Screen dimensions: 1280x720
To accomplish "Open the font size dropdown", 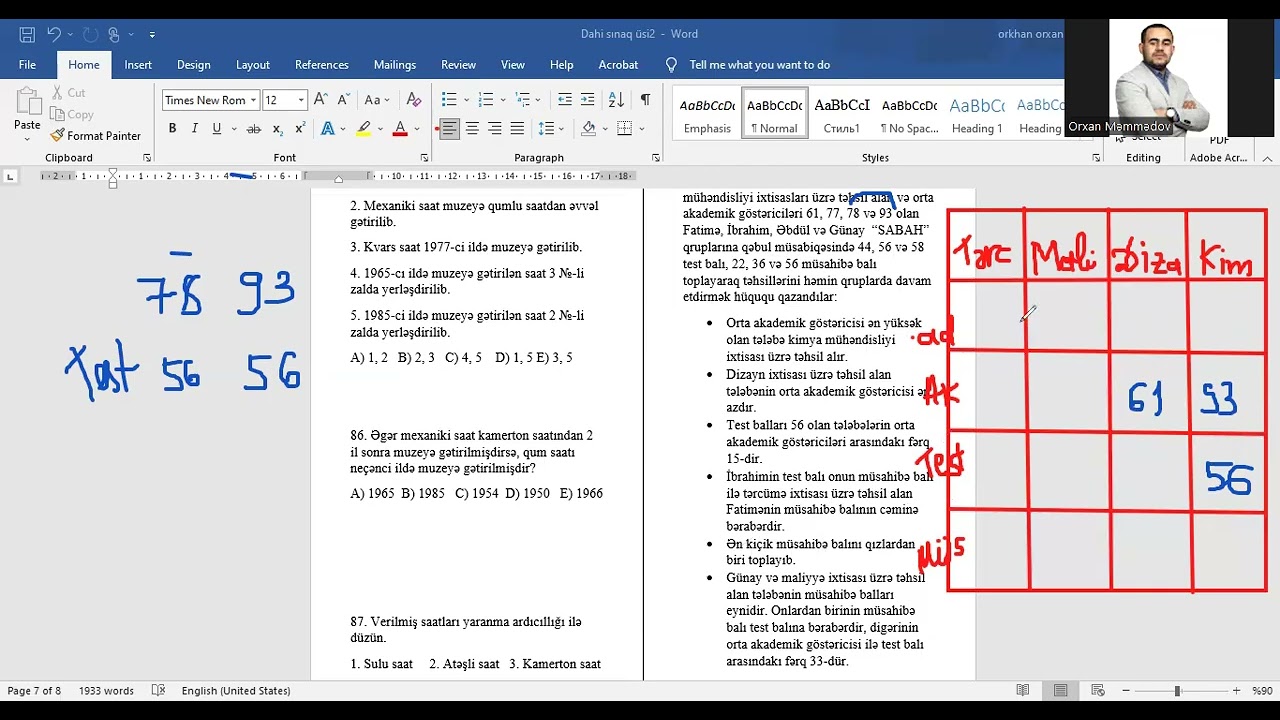I will (301, 100).
